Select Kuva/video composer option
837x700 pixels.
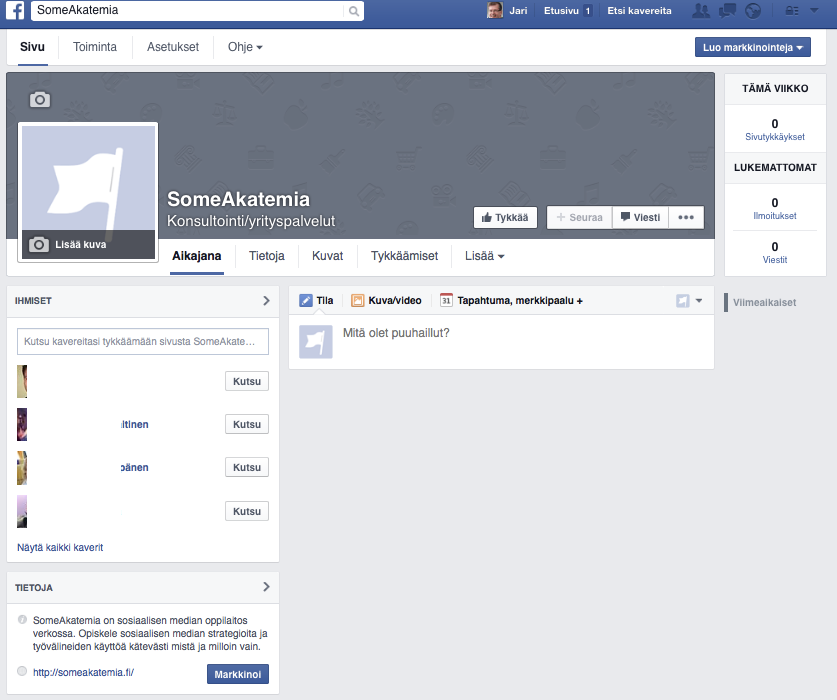[x=386, y=300]
